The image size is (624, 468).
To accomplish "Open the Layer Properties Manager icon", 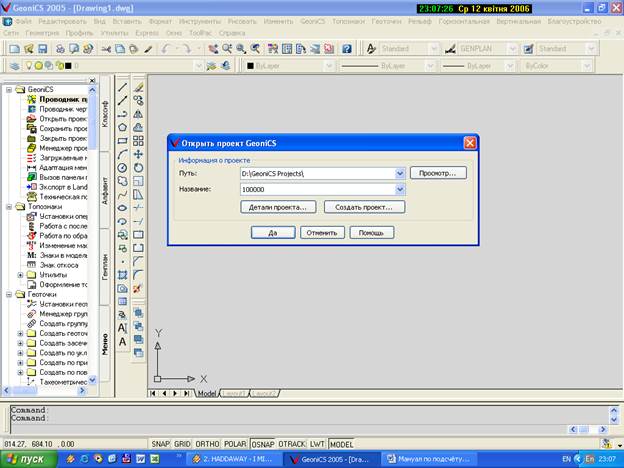I will (x=15, y=66).
